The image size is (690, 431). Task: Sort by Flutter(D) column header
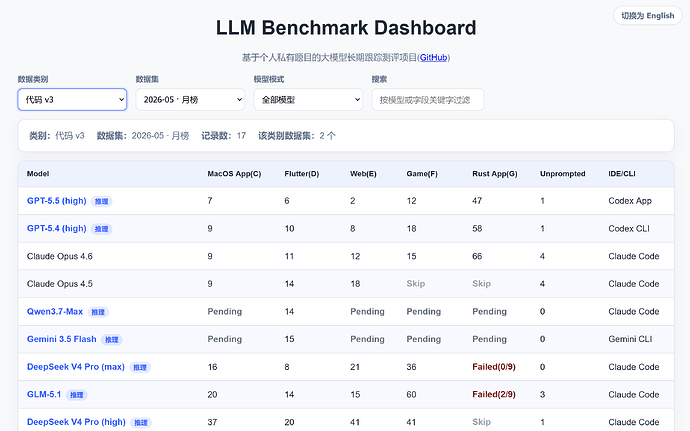301,174
